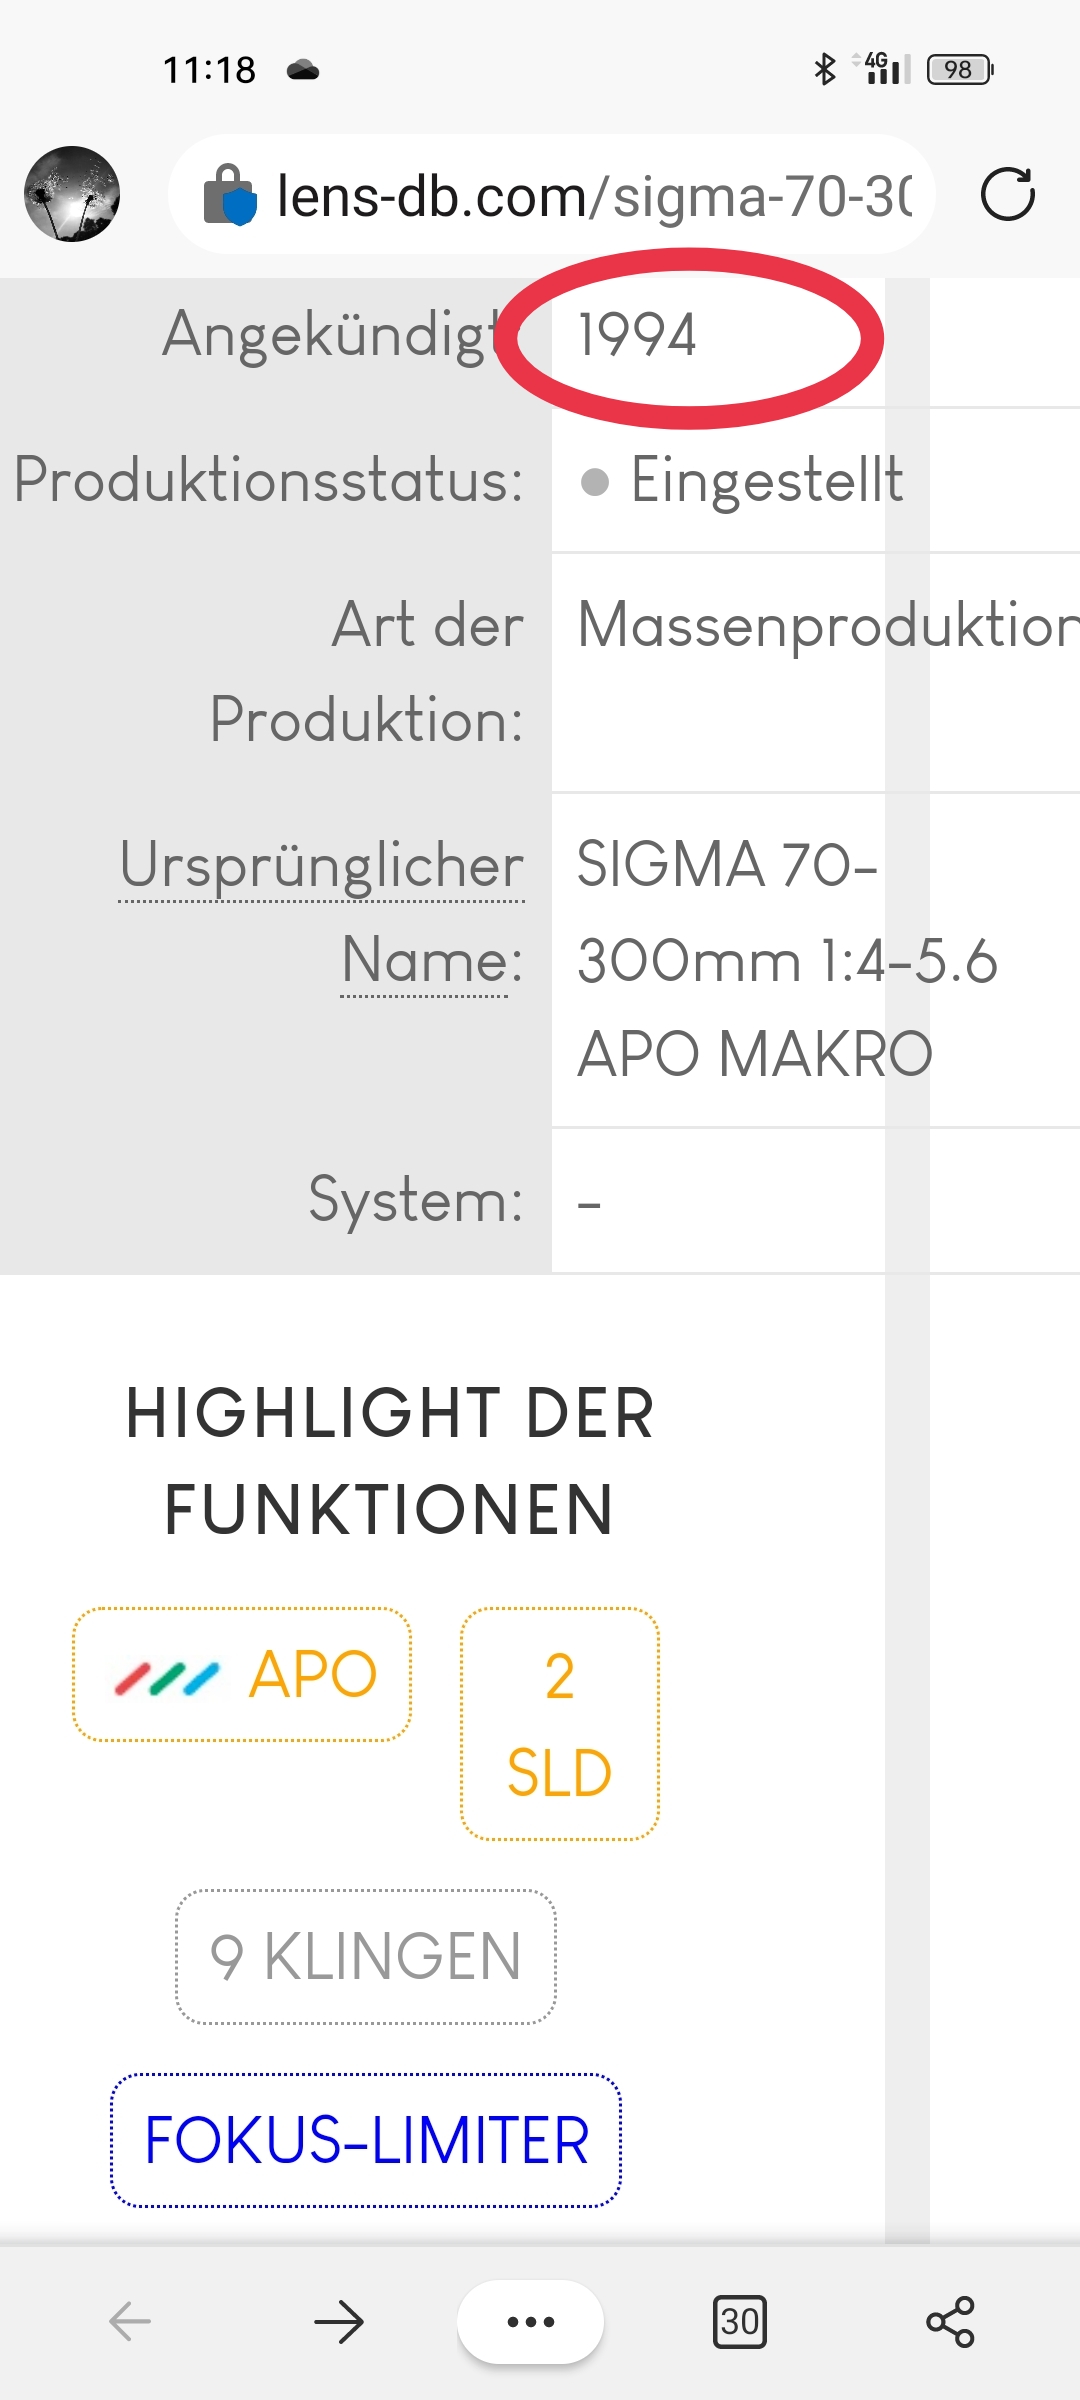This screenshot has height=2400, width=1080.
Task: Tap the profile avatar picture
Action: 72,194
